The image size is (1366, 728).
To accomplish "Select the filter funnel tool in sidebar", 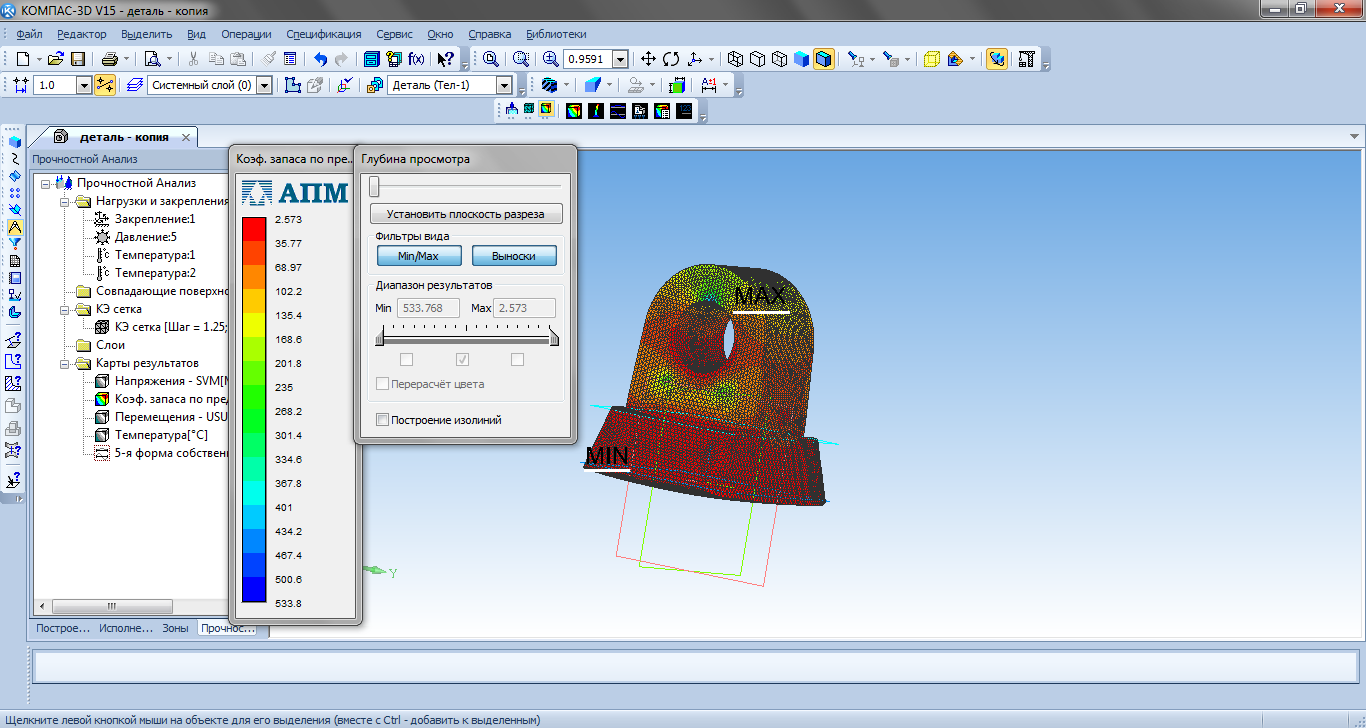I will coord(15,243).
